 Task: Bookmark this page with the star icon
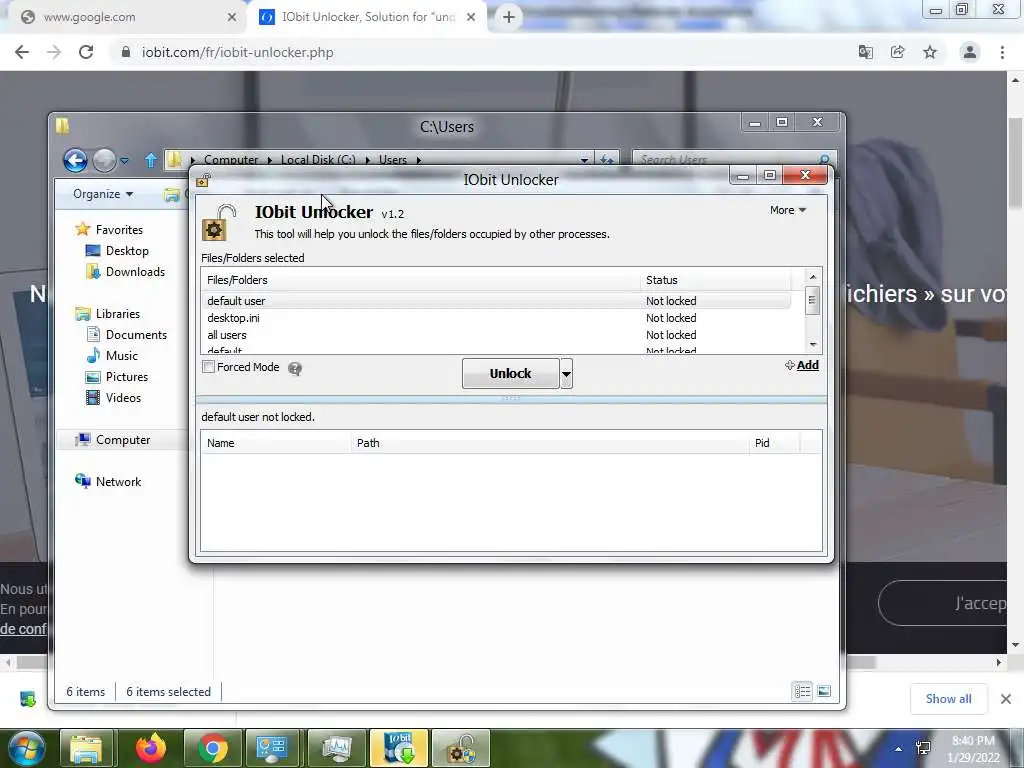930,52
